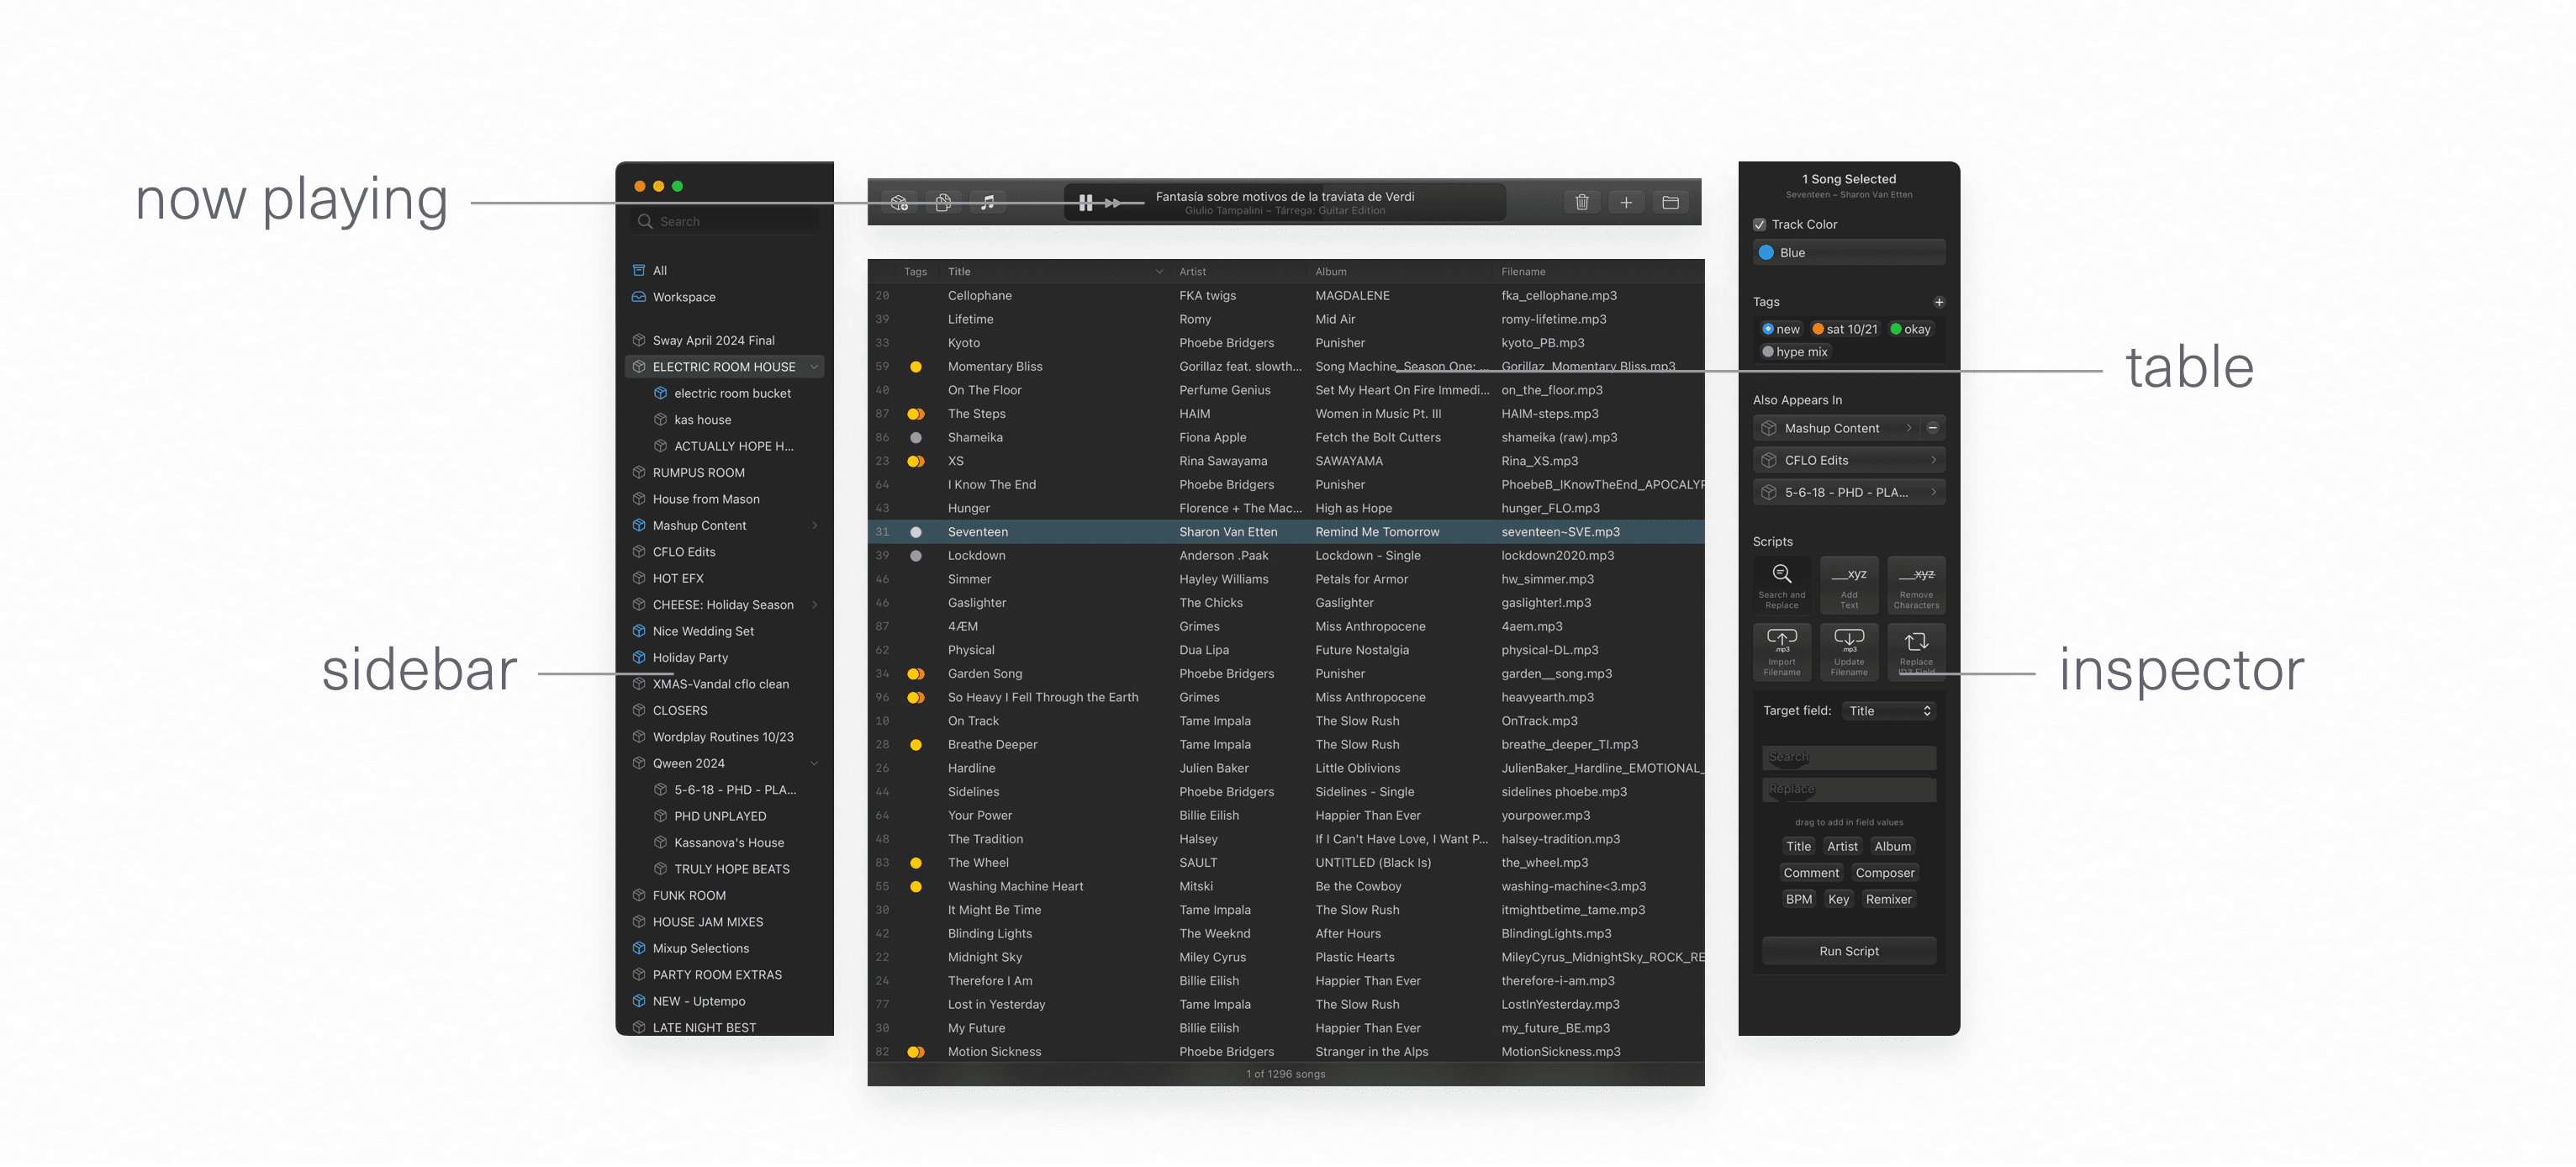Collapse the ELECTRIC ROOM HOUSE folder
The height and width of the screenshot is (1167, 2576).
coord(814,367)
